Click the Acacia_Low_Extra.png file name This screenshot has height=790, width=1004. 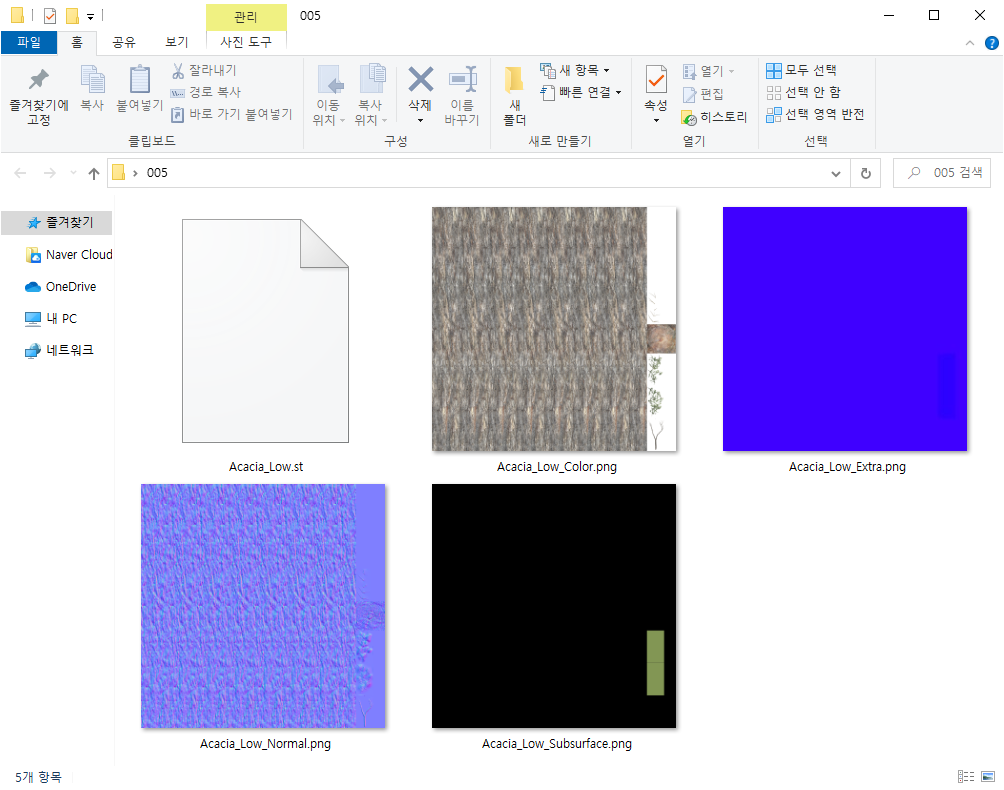click(847, 467)
